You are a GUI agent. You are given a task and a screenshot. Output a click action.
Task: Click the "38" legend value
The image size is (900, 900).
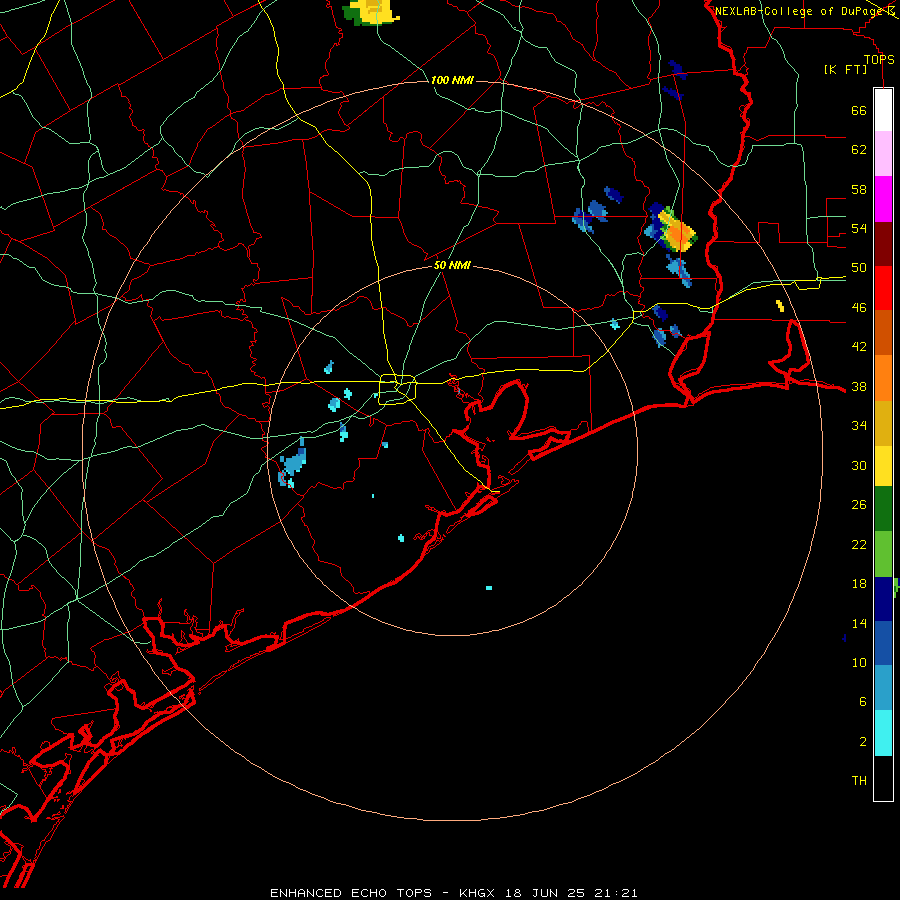859,387
